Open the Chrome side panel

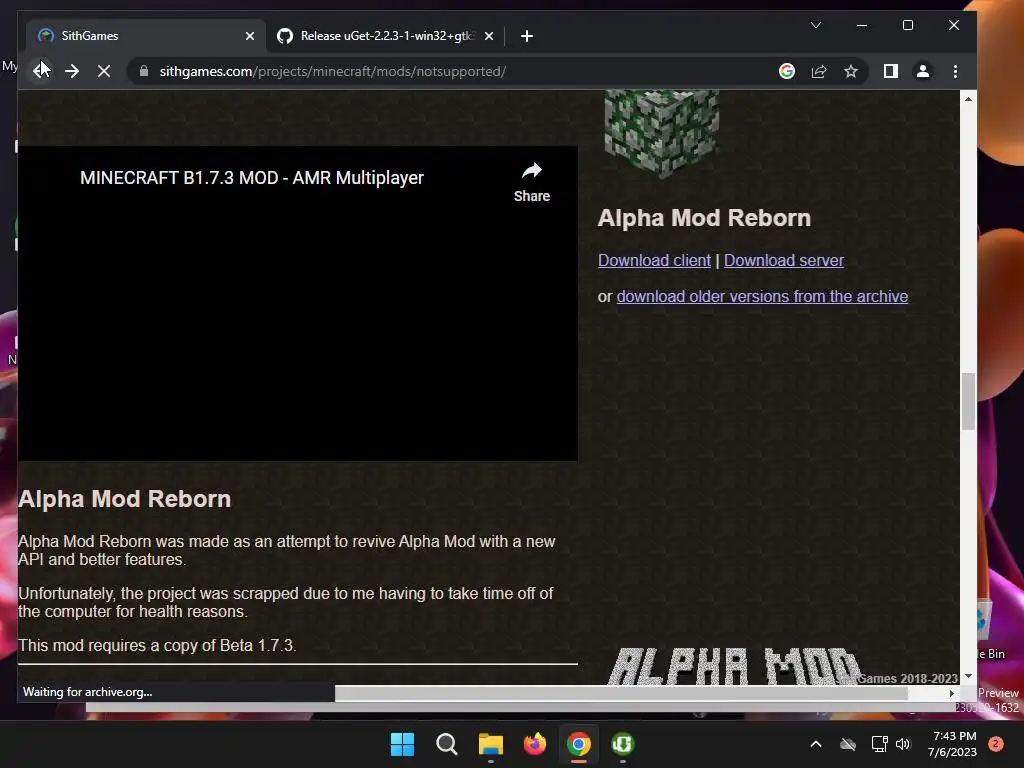pyautogui.click(x=891, y=71)
